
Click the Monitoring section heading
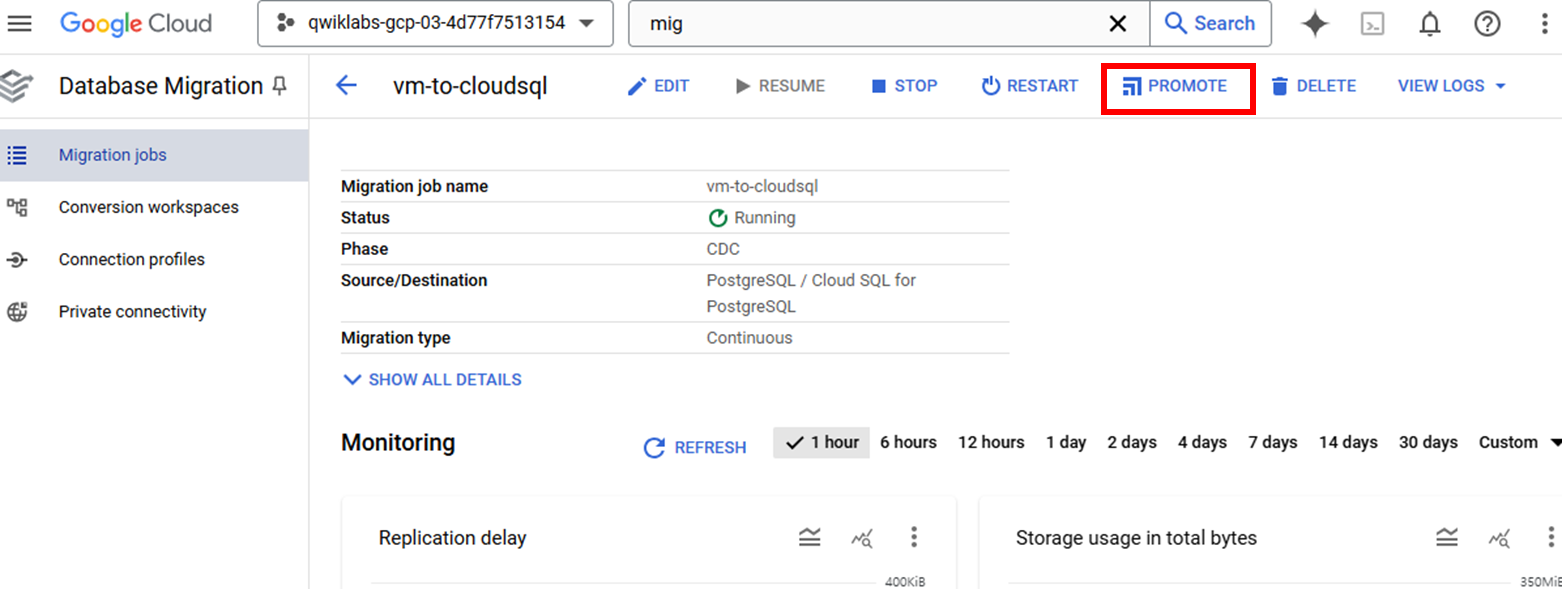pos(398,442)
